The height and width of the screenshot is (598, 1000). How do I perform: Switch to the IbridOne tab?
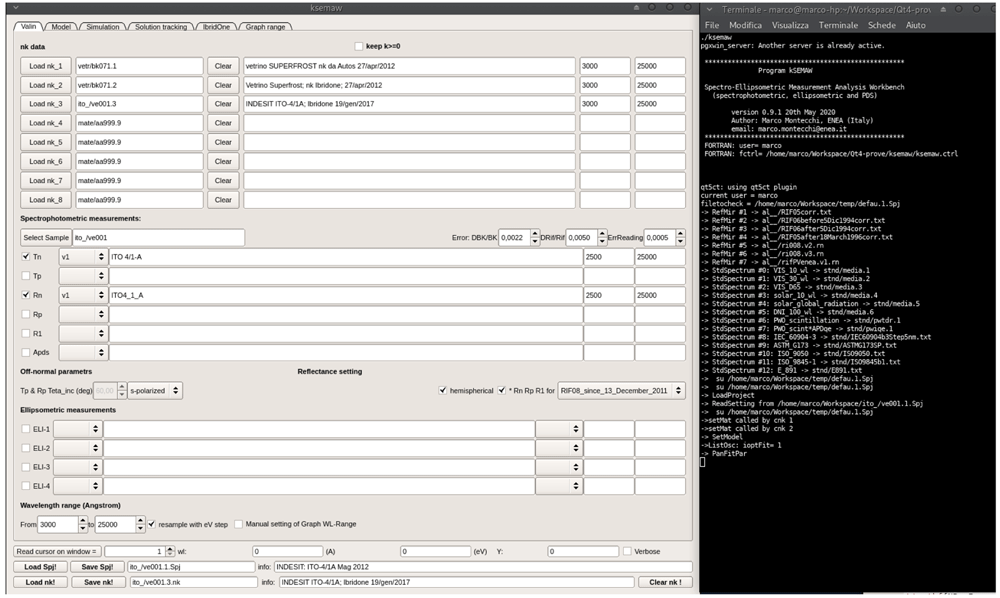click(x=216, y=27)
